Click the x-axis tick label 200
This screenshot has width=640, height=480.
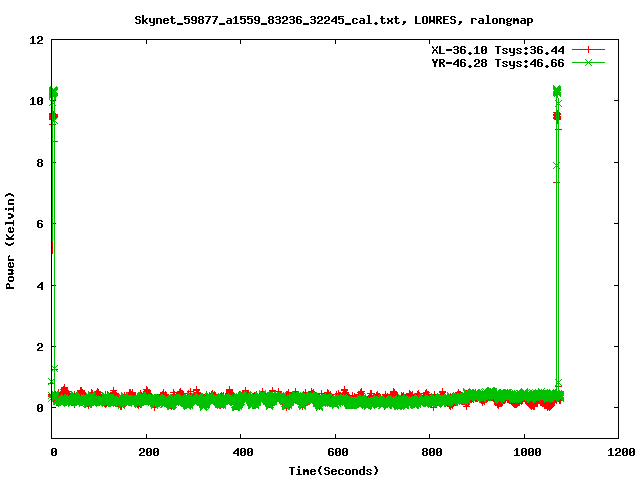(149, 452)
